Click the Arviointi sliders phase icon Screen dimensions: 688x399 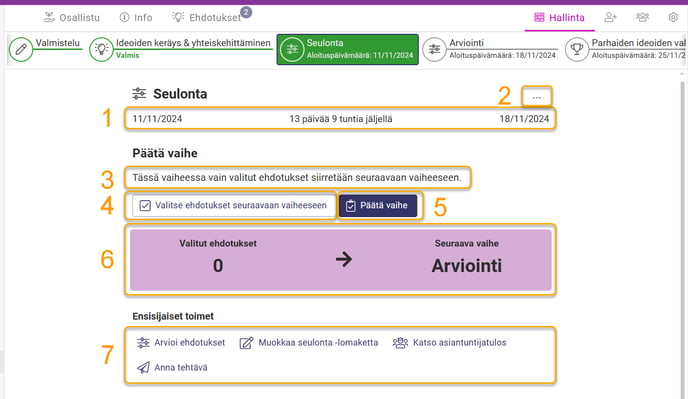[434, 49]
